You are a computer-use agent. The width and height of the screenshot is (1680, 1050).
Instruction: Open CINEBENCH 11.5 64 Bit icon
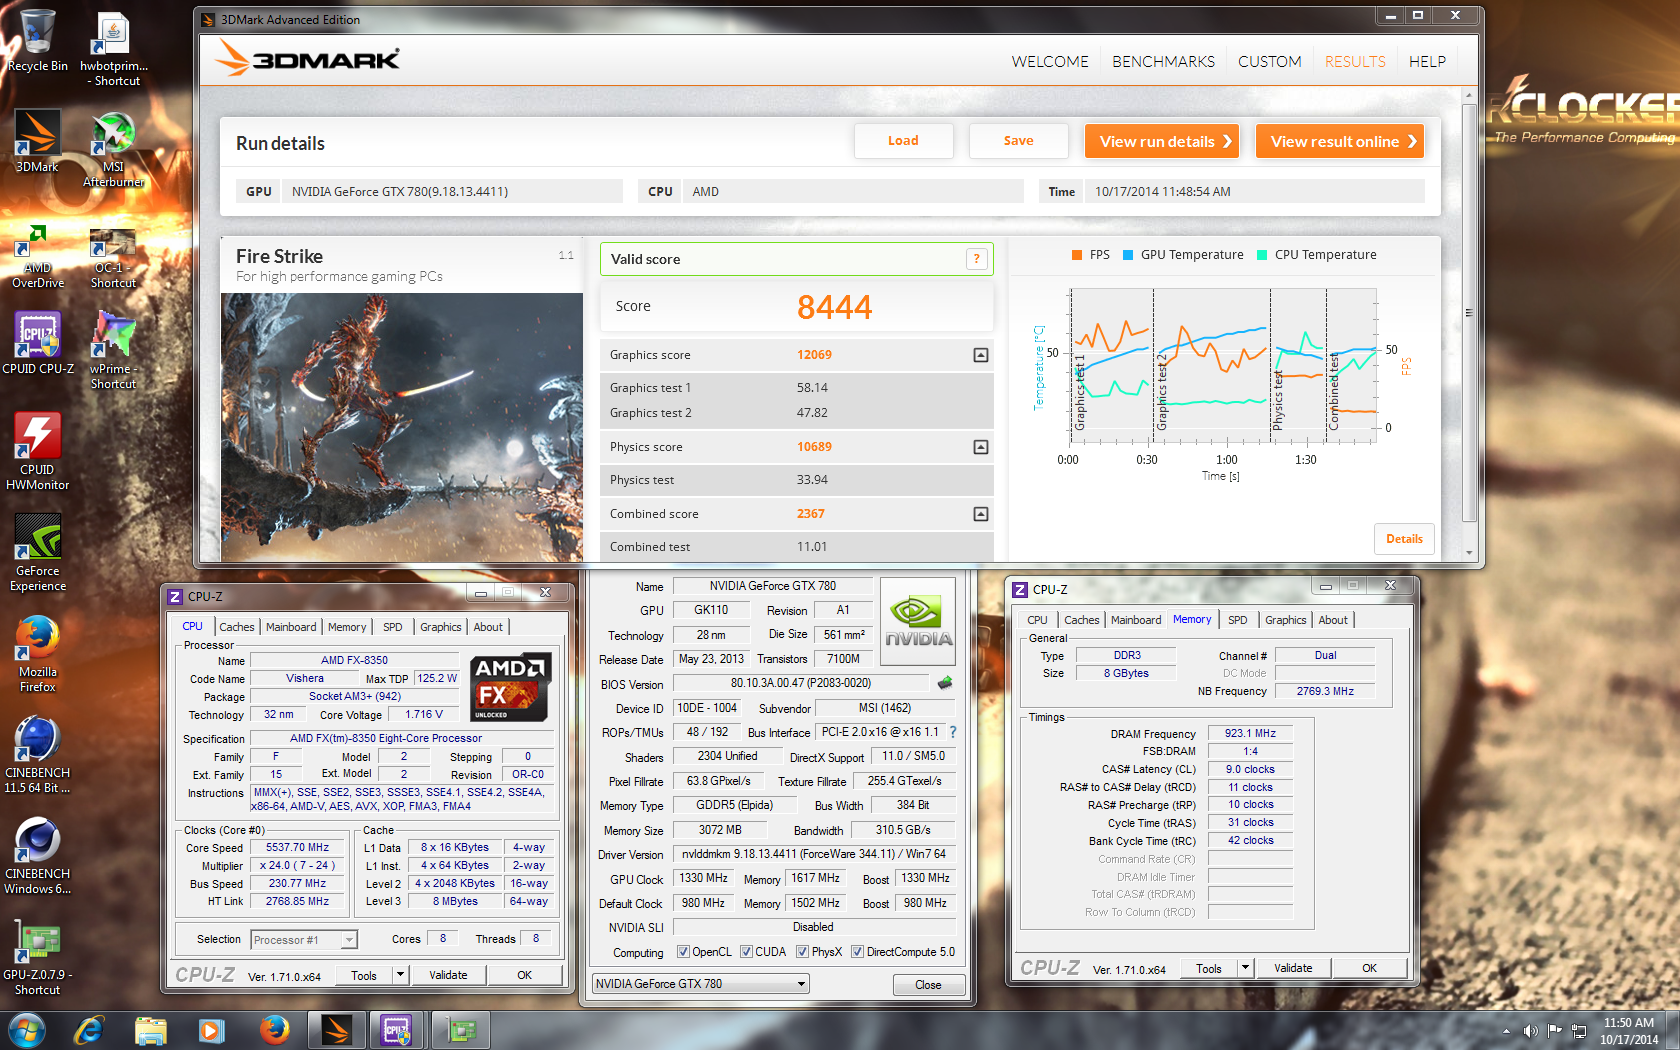[x=37, y=755]
